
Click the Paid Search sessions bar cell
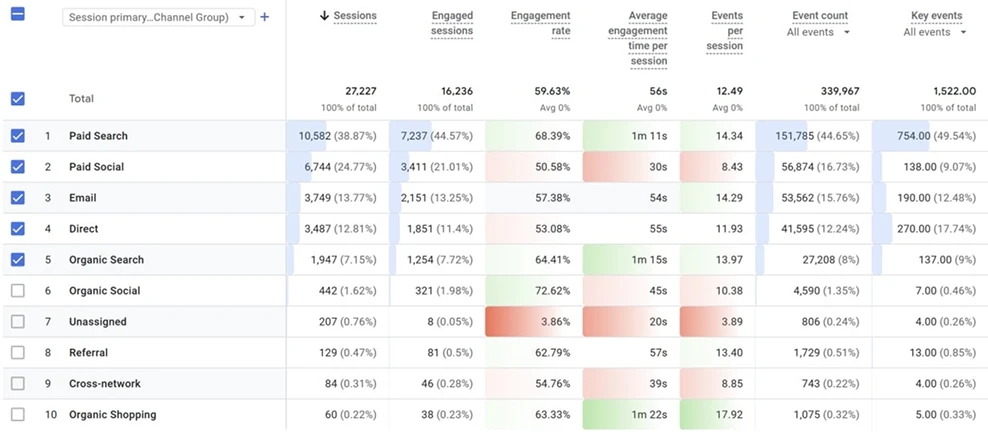336,135
